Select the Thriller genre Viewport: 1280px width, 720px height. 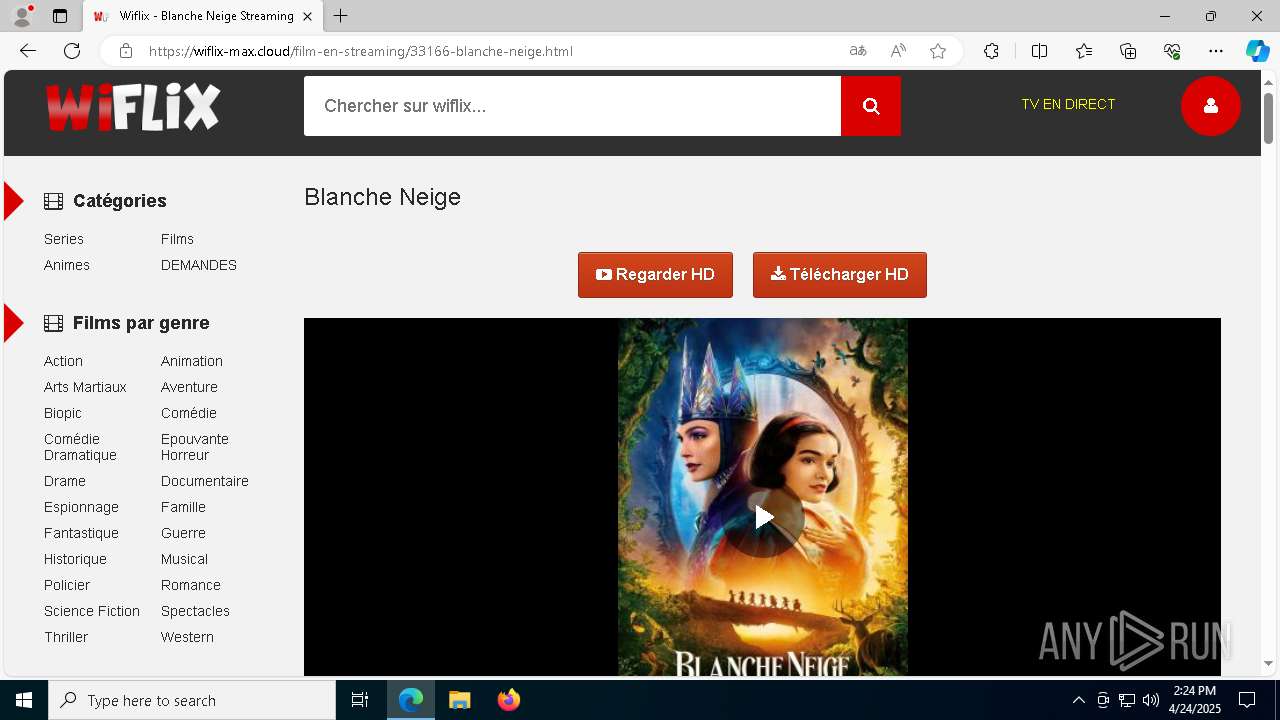pyautogui.click(x=66, y=637)
